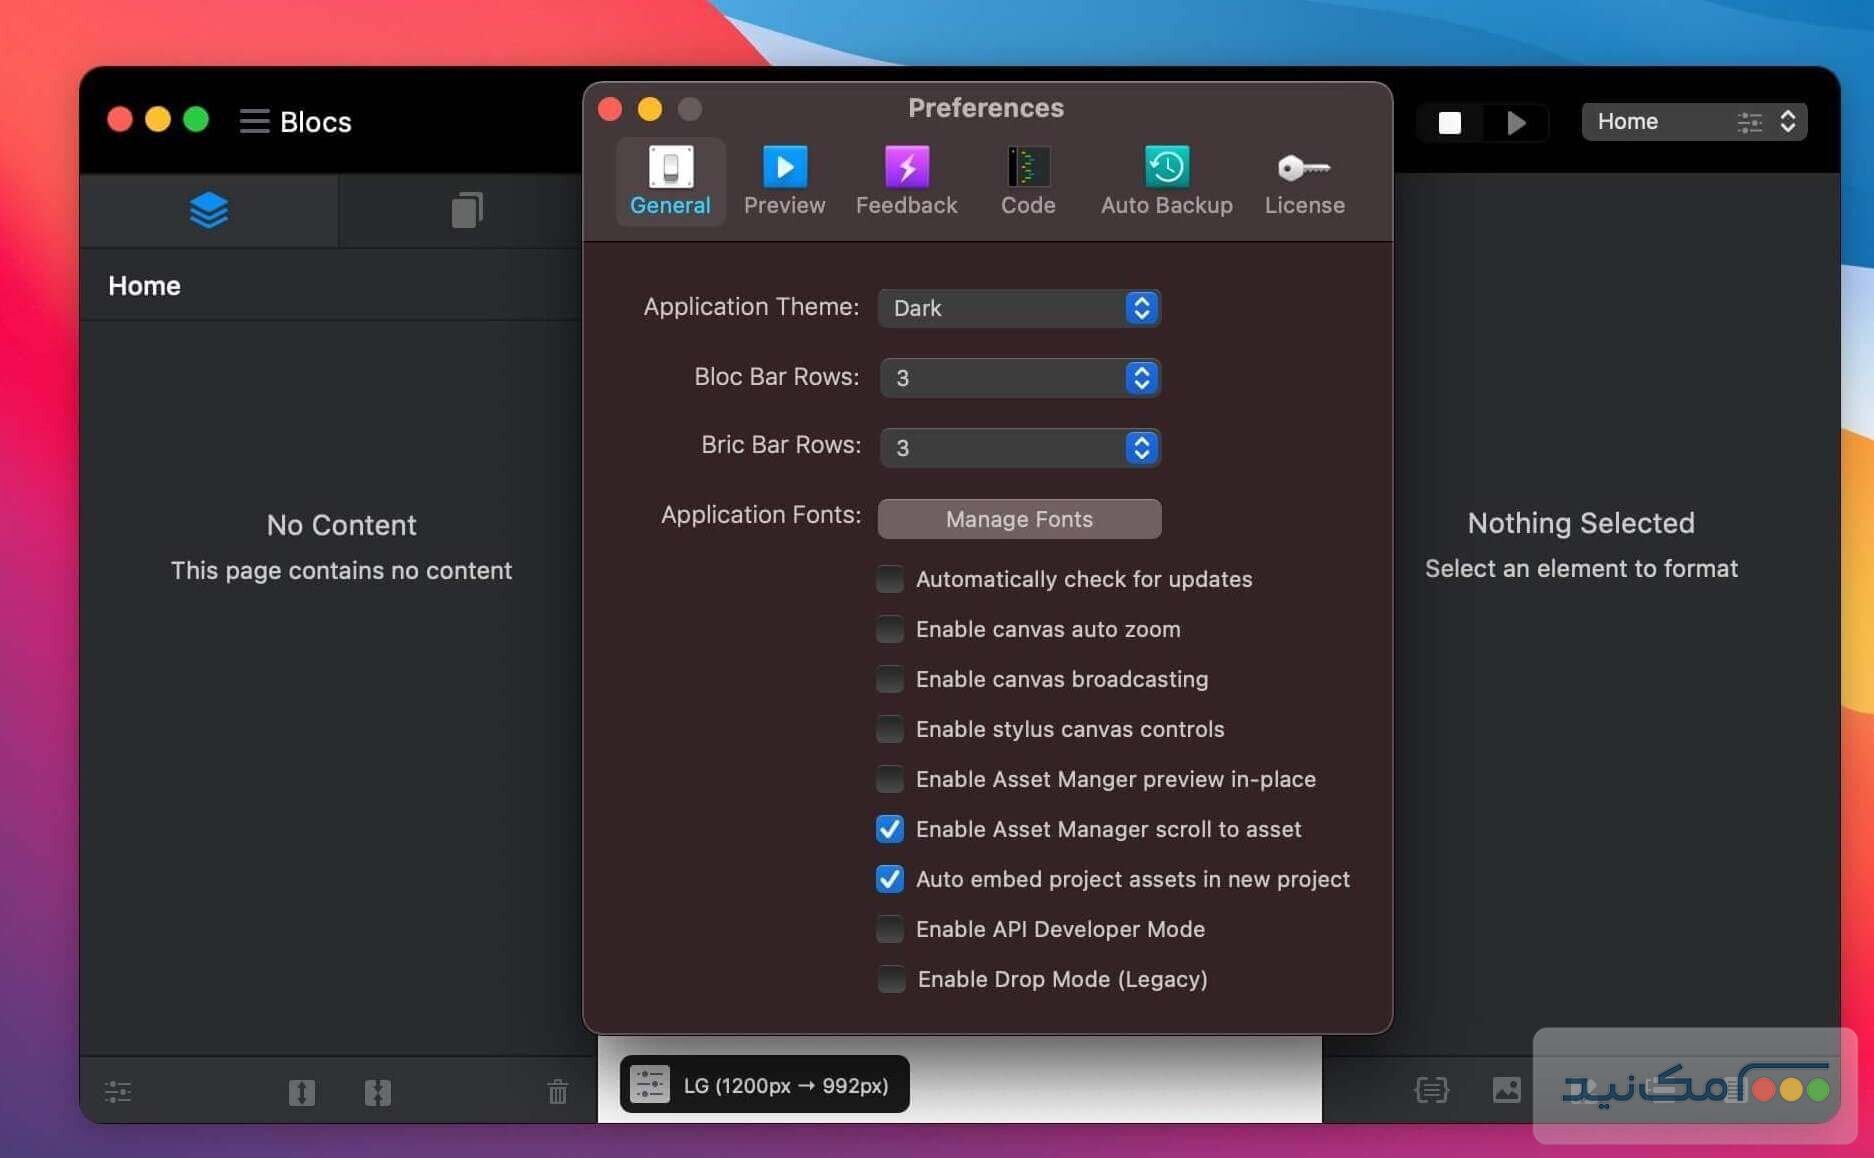Image resolution: width=1874 pixels, height=1158 pixels.
Task: Switch to the pages panel icon
Action: (x=466, y=211)
